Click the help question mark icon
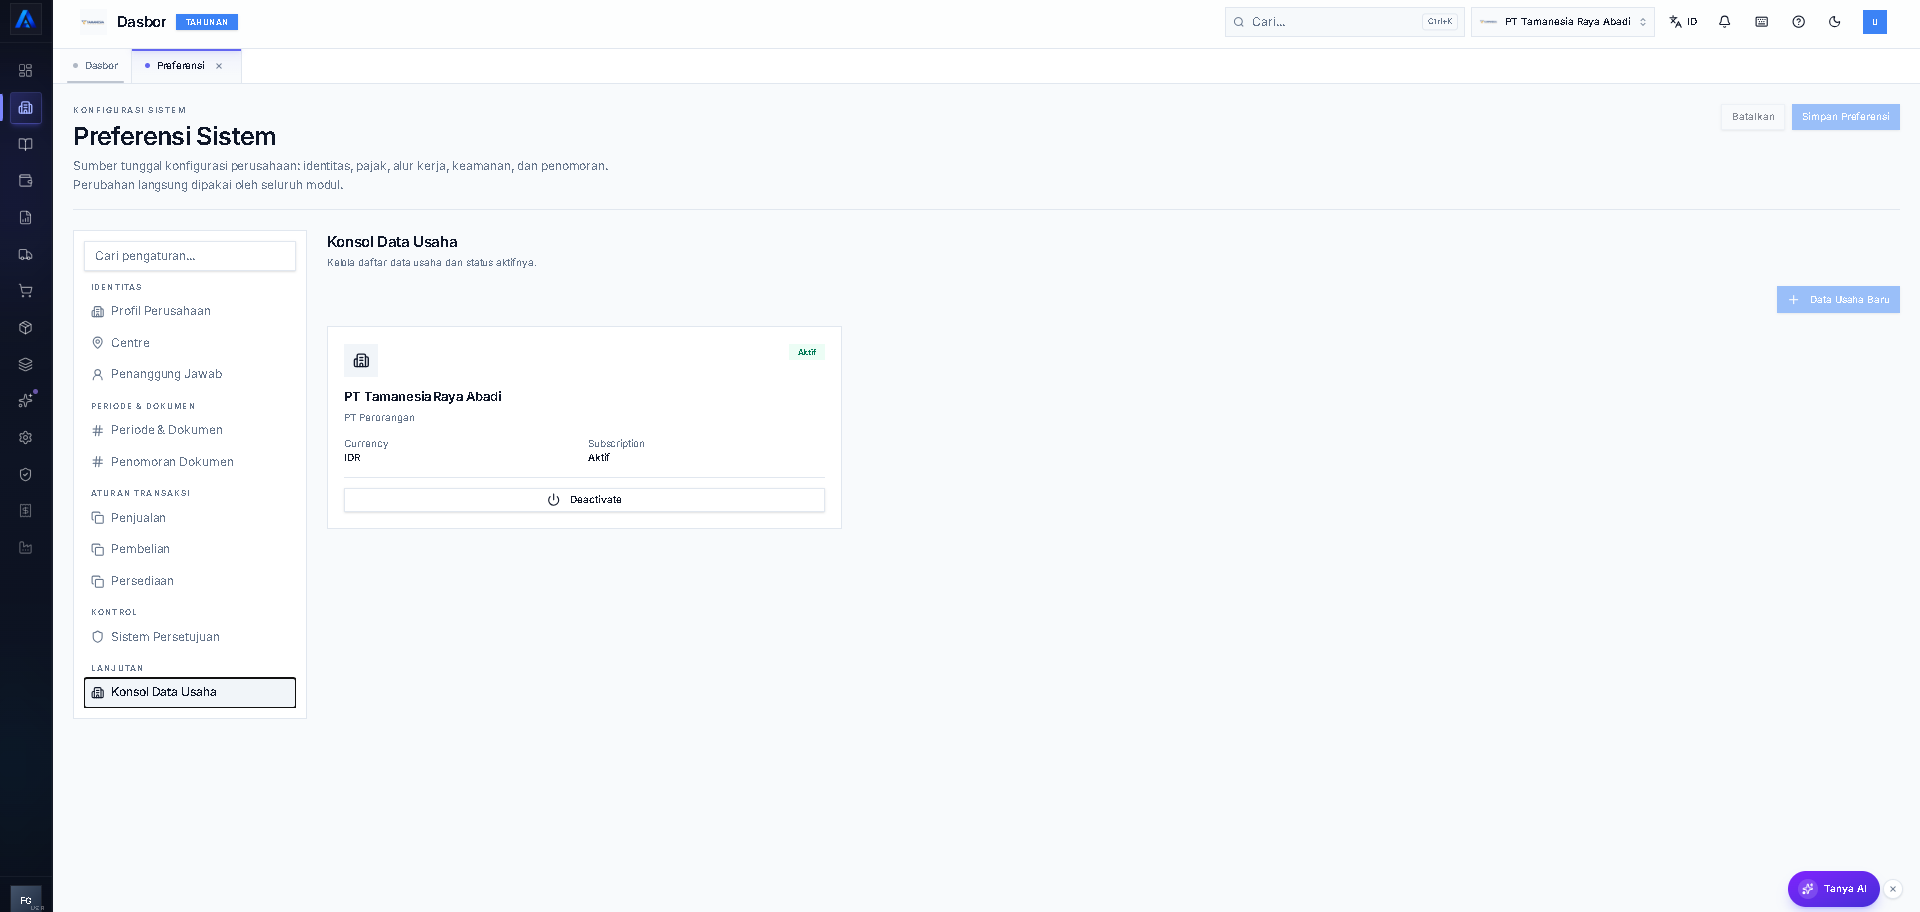 1799,22
